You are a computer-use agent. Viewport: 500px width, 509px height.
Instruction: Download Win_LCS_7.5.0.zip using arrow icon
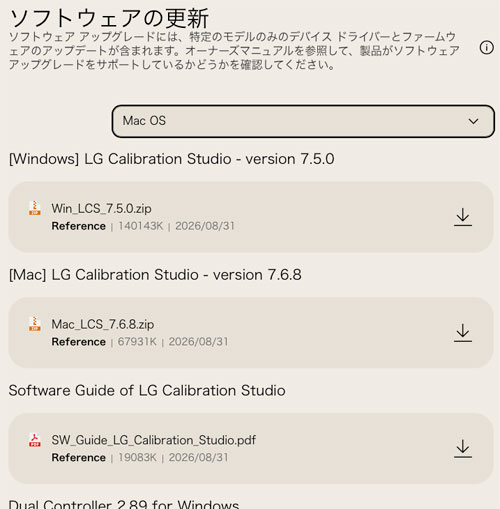(x=463, y=217)
